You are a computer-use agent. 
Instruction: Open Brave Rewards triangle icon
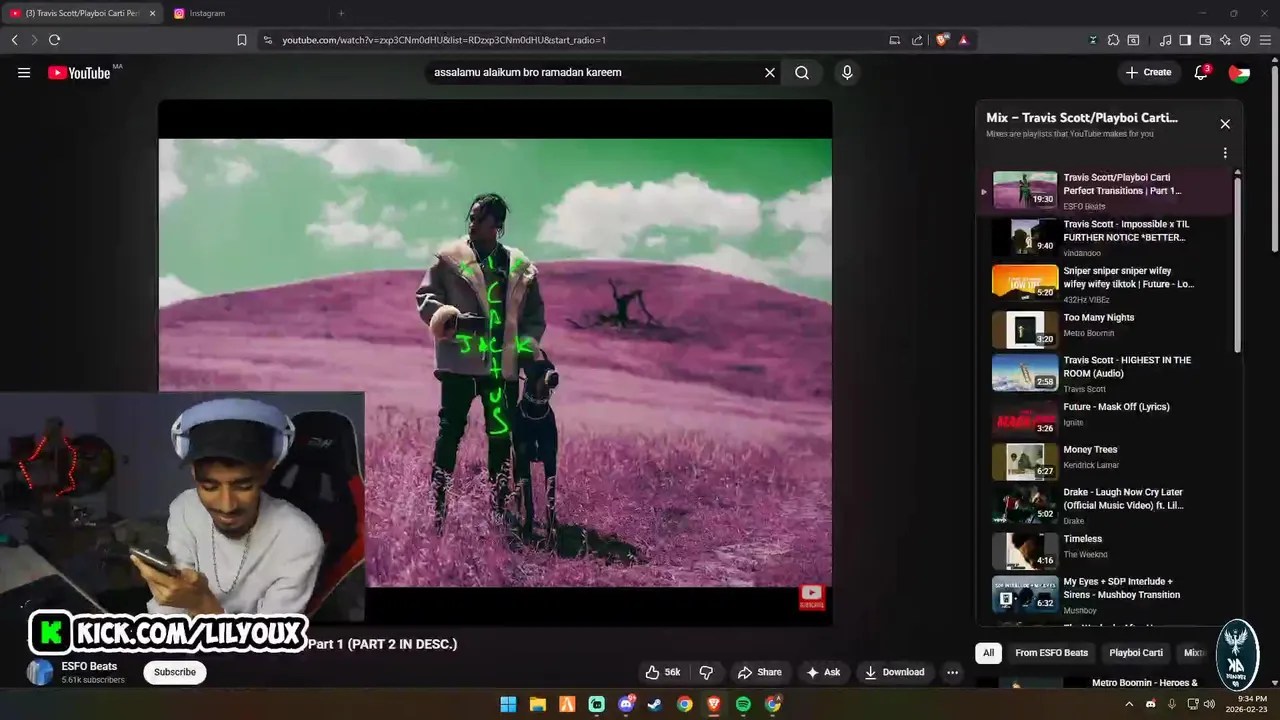pyautogui.click(x=964, y=40)
